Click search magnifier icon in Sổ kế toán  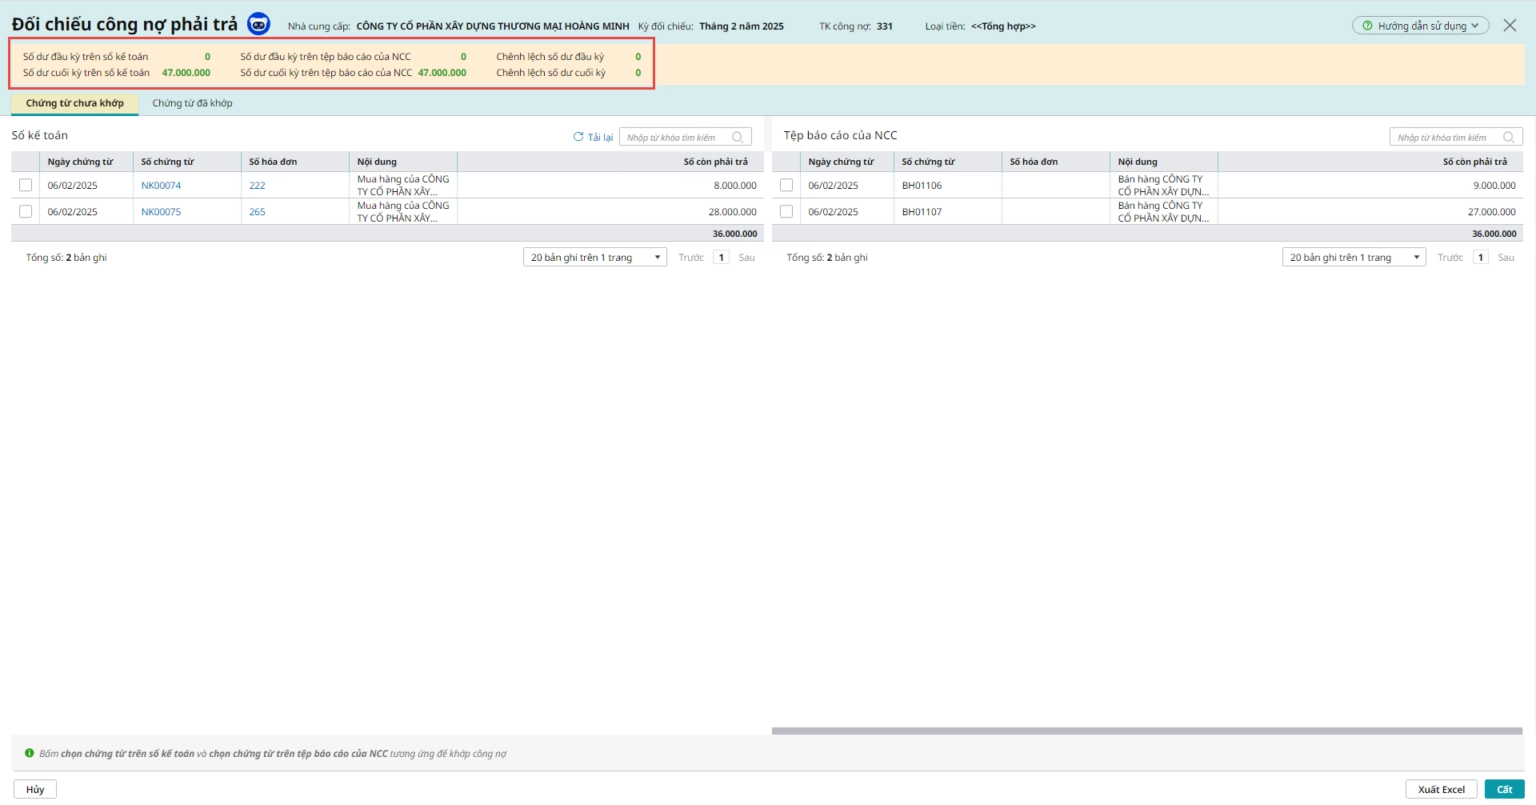click(x=738, y=137)
